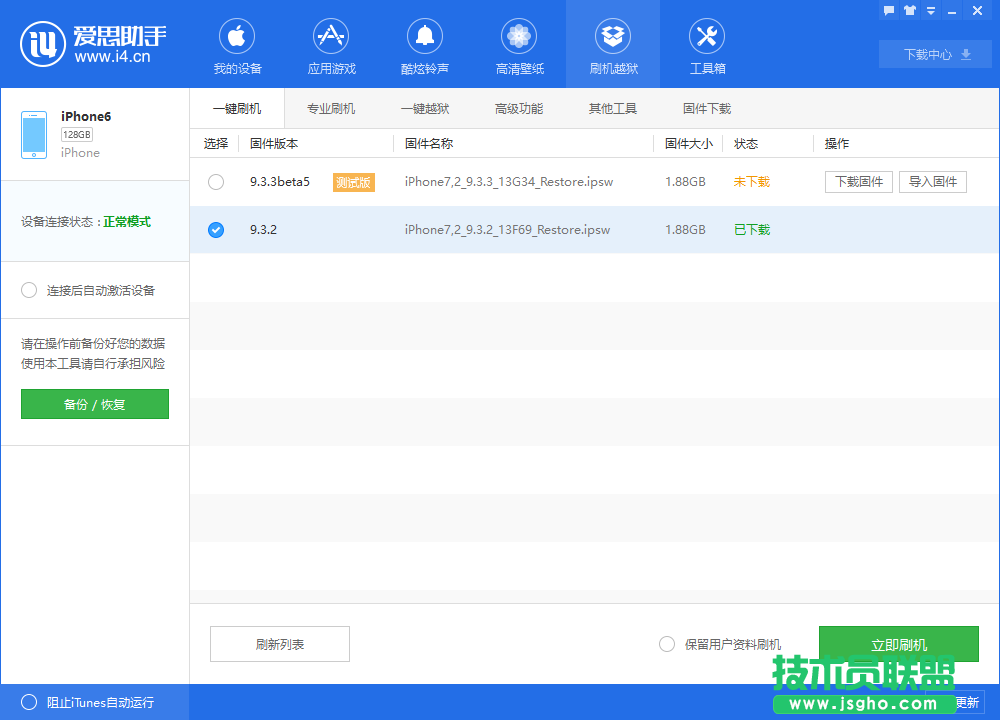The height and width of the screenshot is (720, 1000).
Task: Enable 连接后自动激活设备 auto-activation option
Action: (29, 290)
